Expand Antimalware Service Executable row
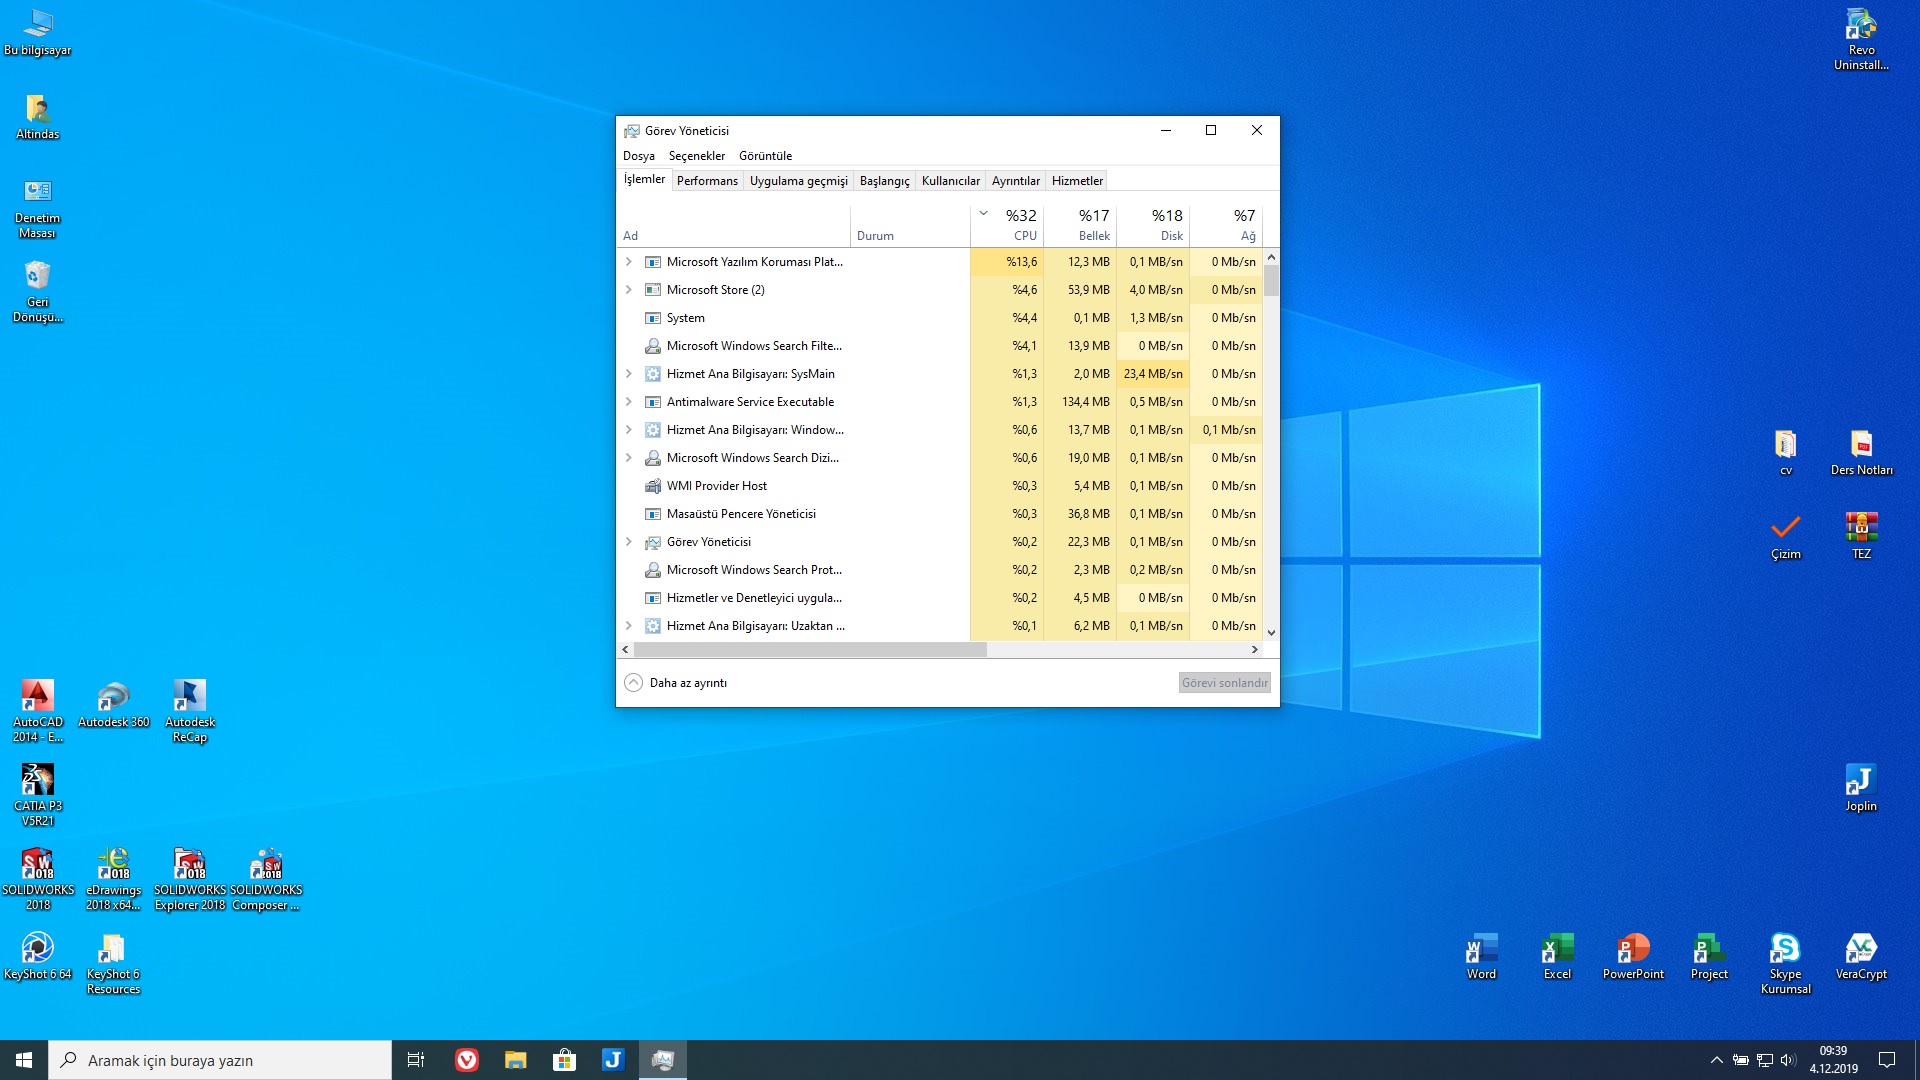Image resolution: width=1920 pixels, height=1080 pixels. point(628,402)
